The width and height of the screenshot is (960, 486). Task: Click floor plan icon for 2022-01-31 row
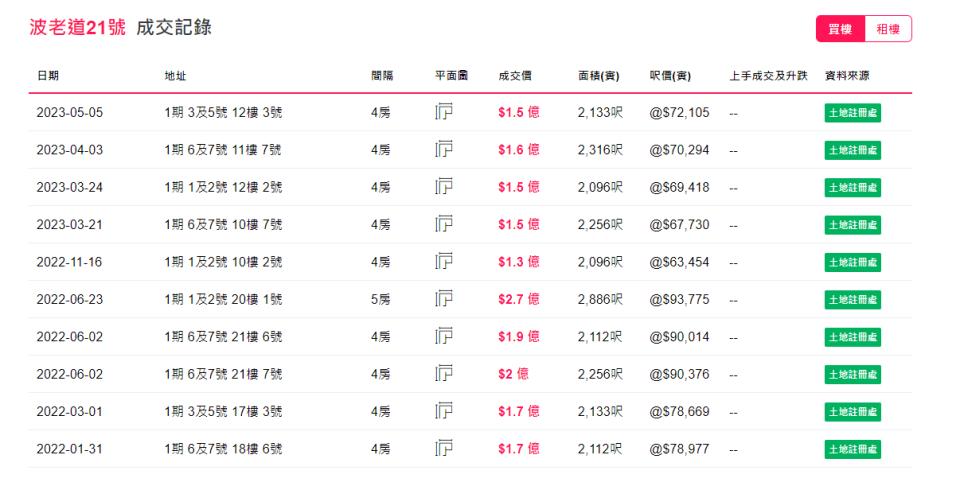coord(444,449)
